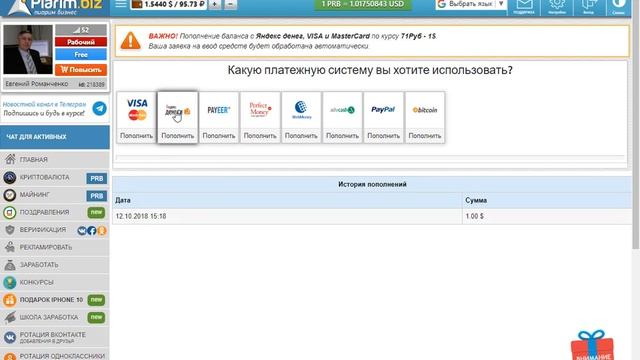Open МАЙНИНГ in the sidebar
The width and height of the screenshot is (640, 360).
[x=55, y=195]
